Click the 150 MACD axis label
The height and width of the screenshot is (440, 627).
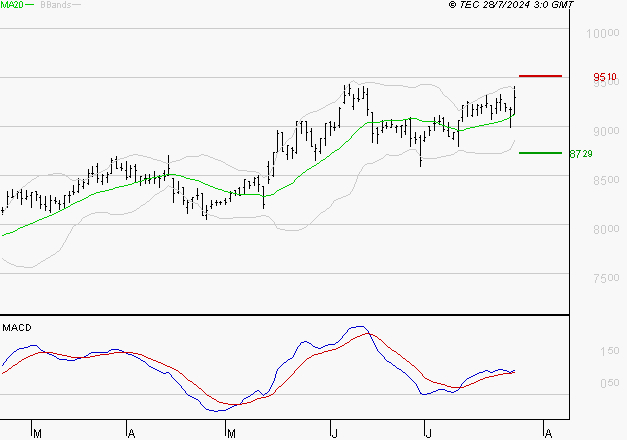[610, 351]
